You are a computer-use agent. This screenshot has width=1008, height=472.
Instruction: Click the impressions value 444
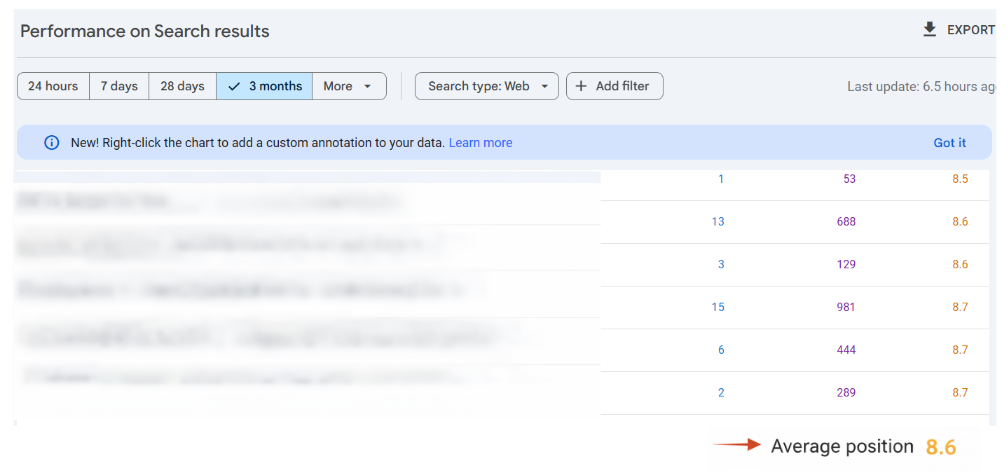pos(847,350)
